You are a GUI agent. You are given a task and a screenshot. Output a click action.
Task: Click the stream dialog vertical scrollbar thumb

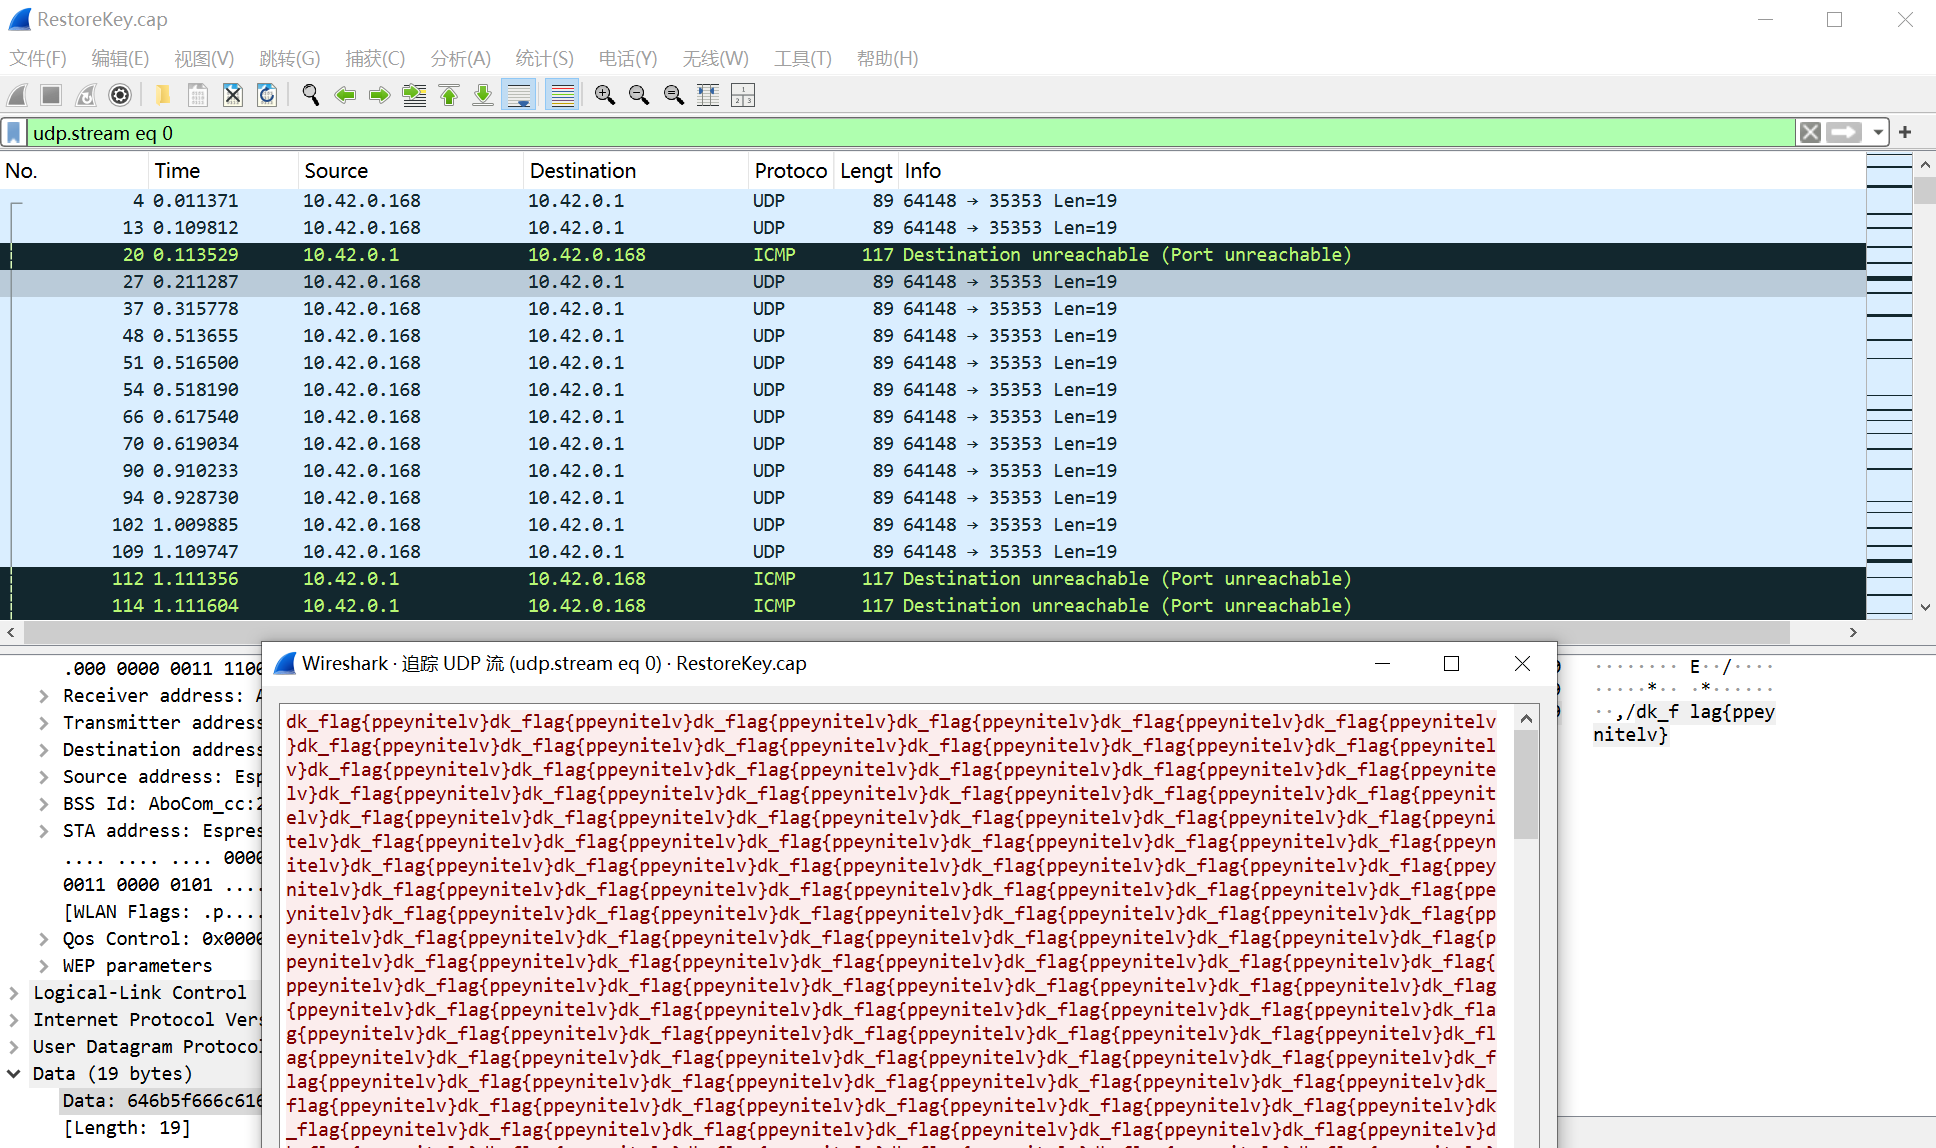[1526, 785]
